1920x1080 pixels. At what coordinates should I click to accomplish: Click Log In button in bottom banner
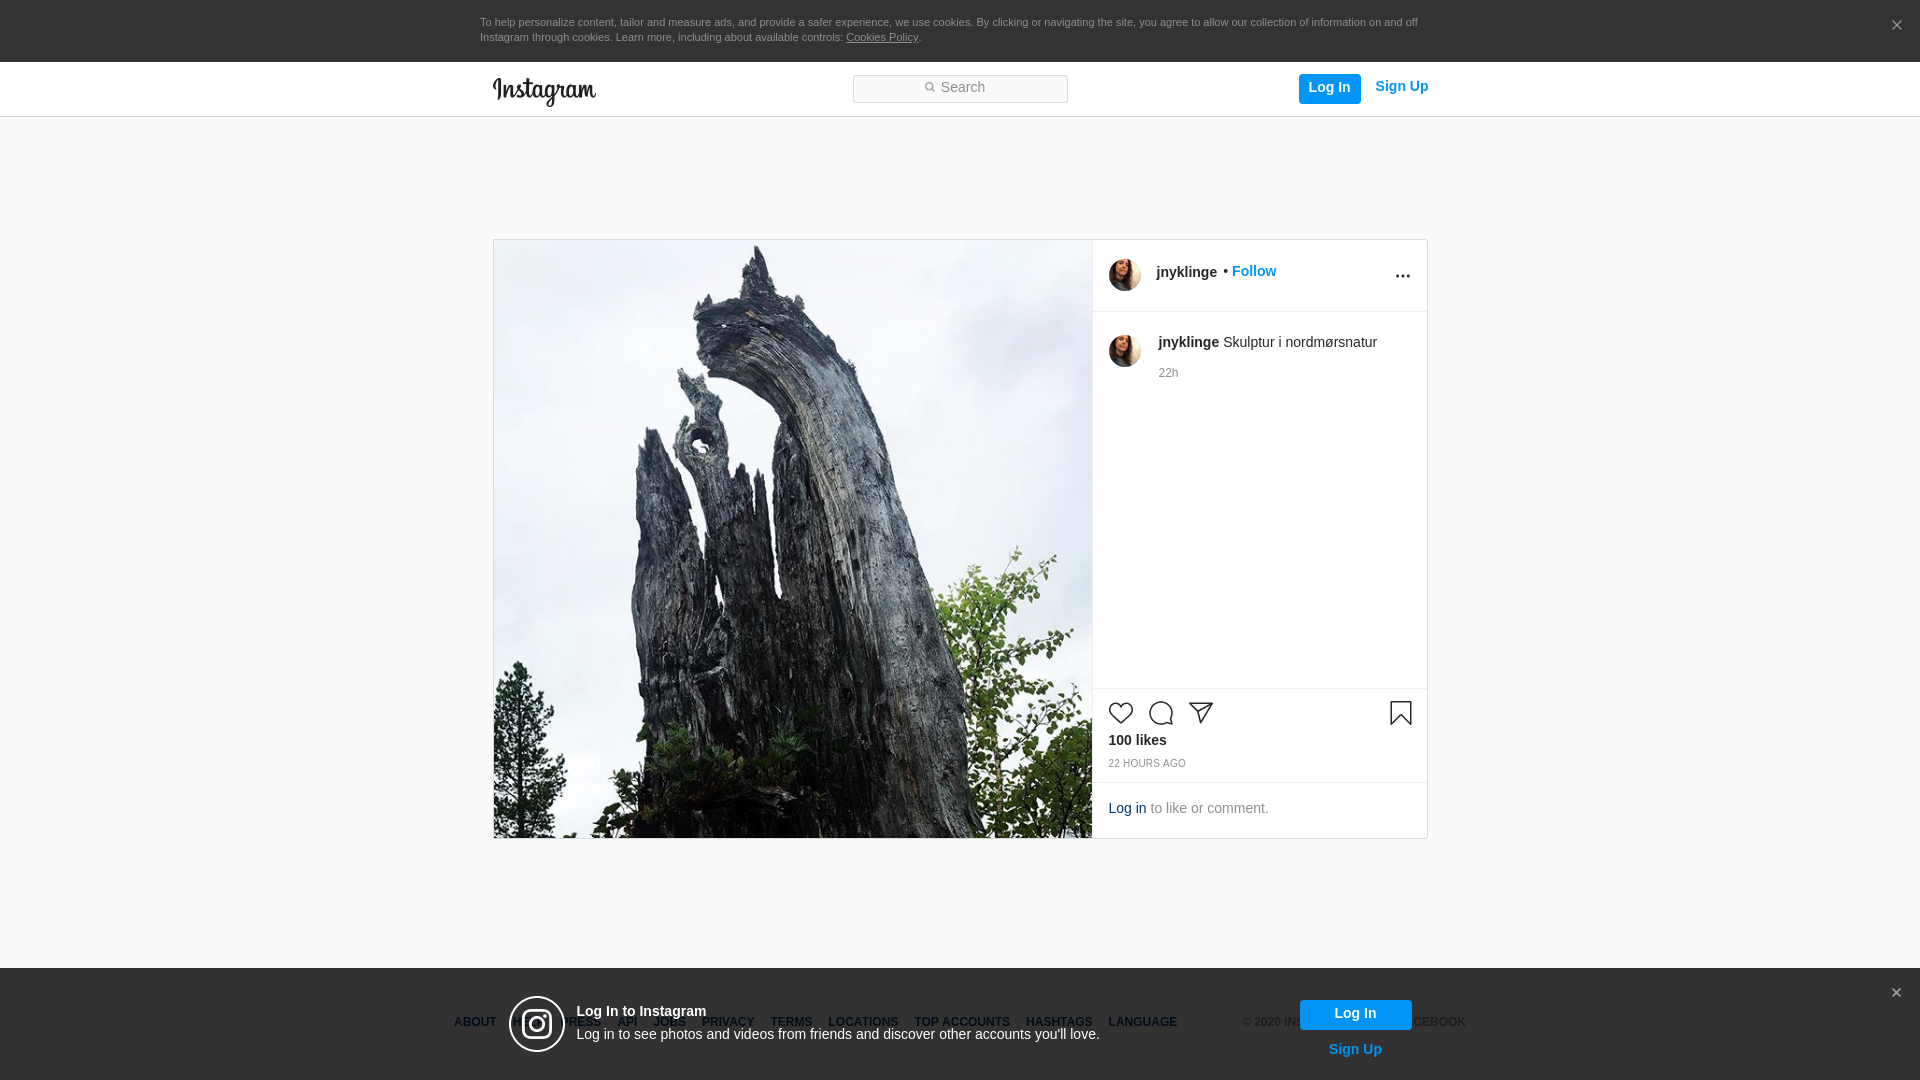pos(1355,1014)
